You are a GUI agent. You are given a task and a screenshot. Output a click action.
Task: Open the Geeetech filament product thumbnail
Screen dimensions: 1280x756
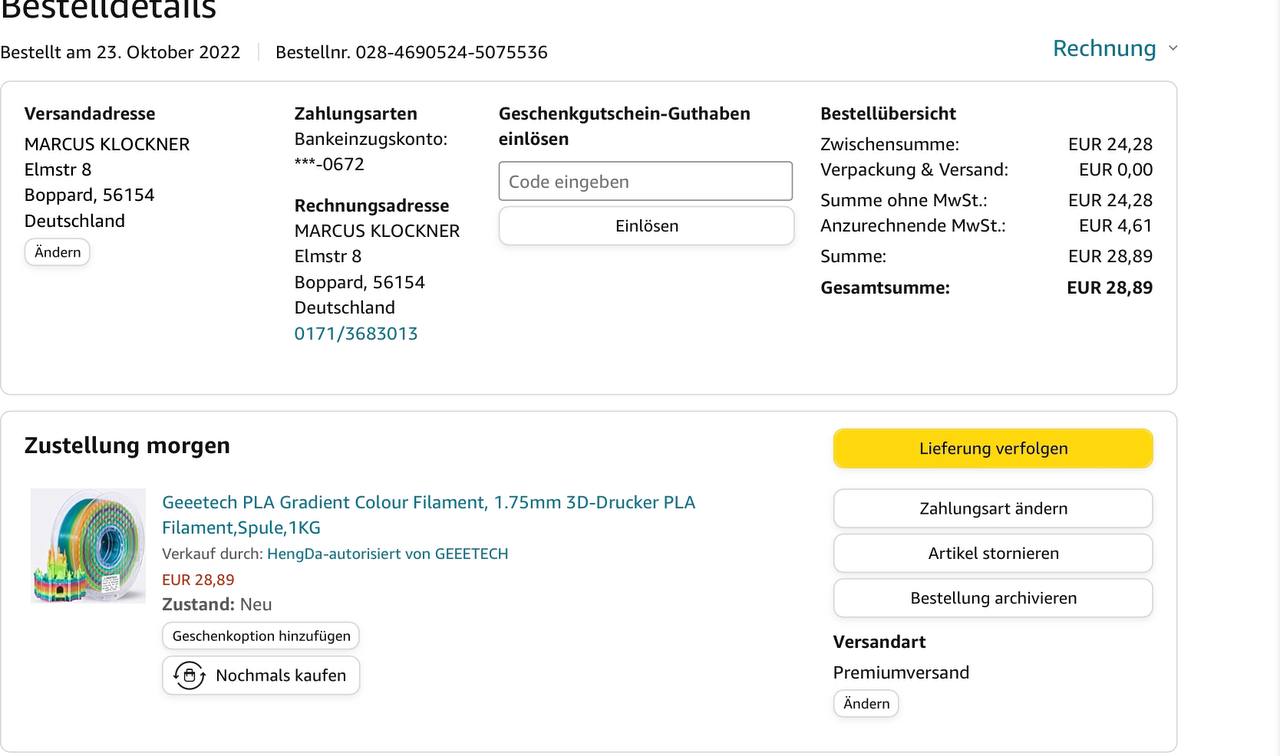(88, 546)
